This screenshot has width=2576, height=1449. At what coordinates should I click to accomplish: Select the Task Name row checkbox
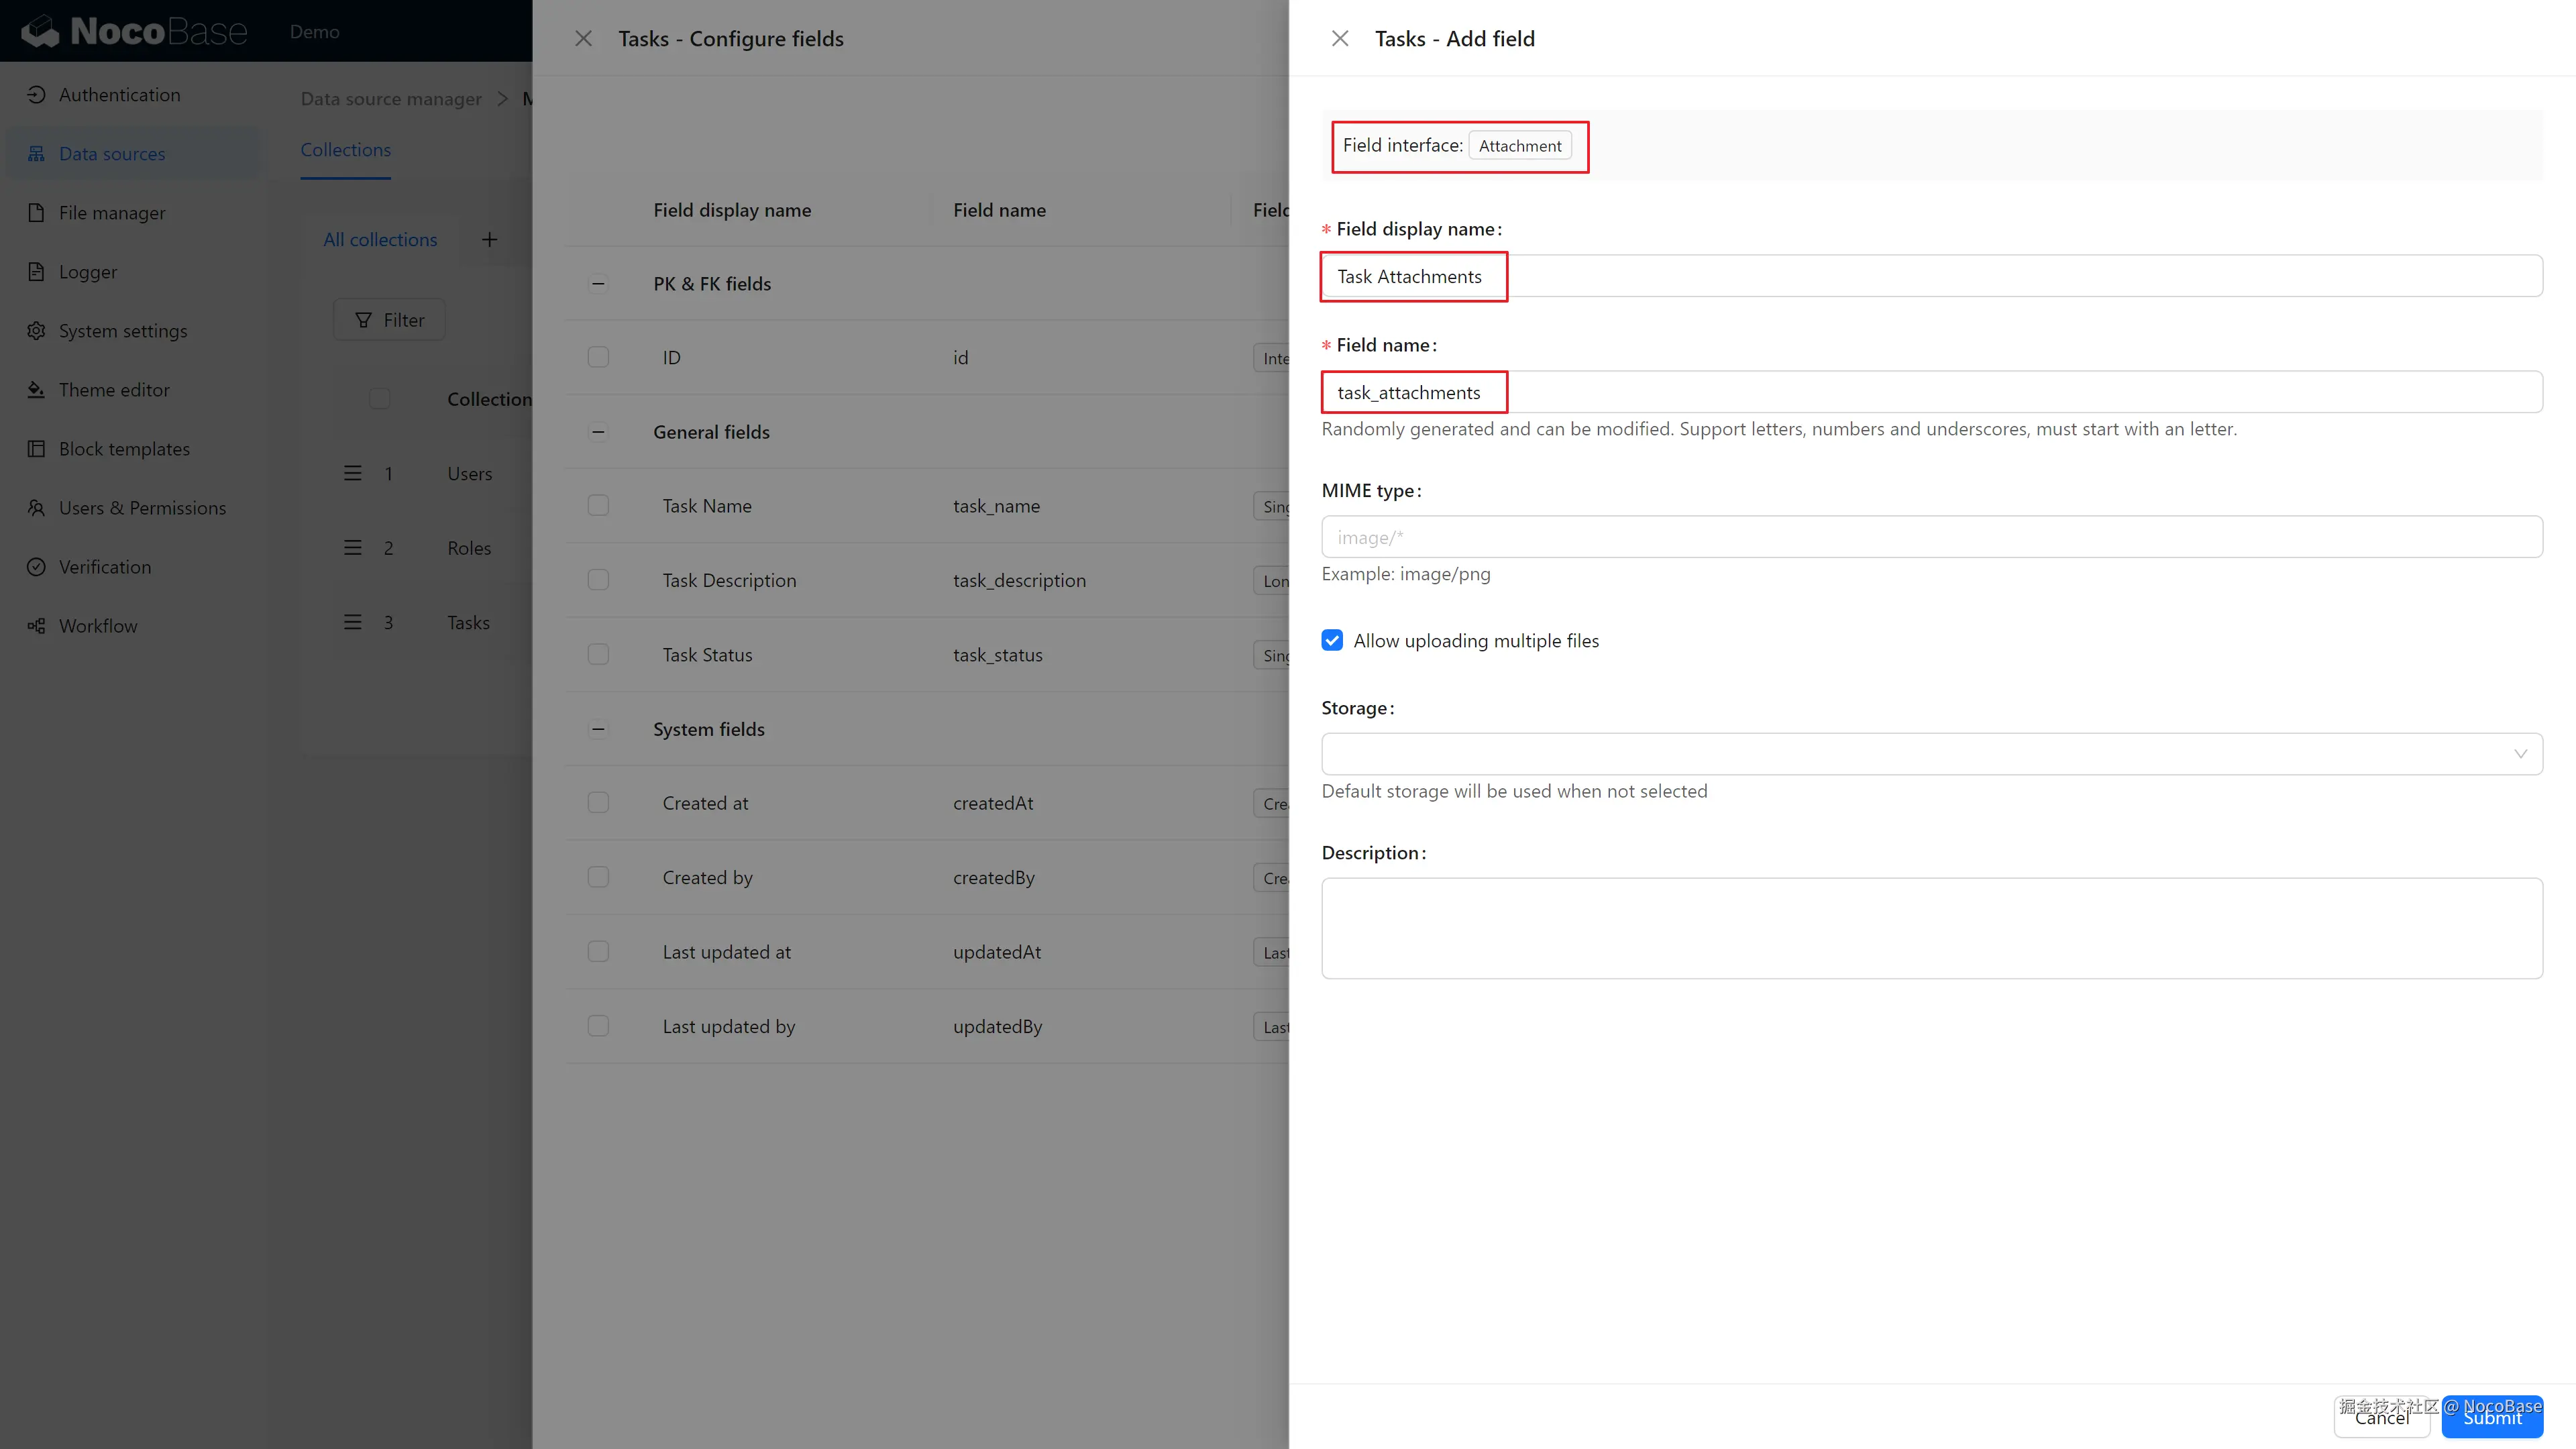598,506
